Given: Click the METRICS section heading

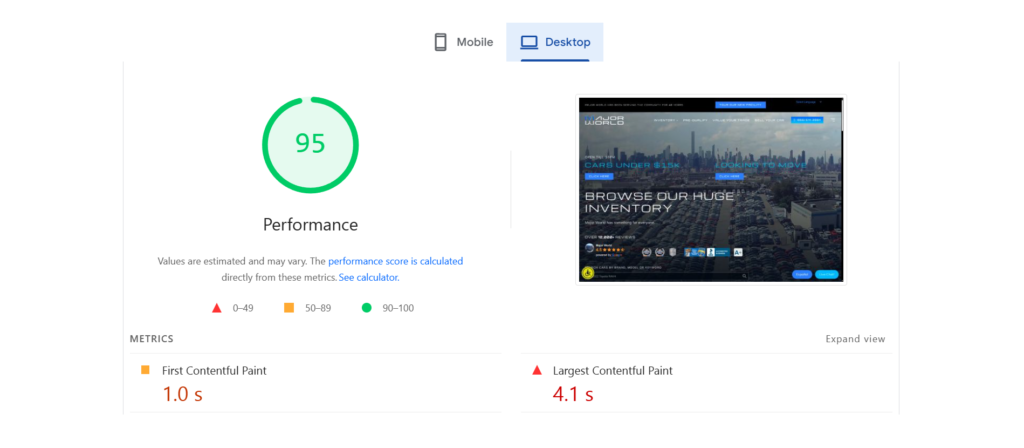Looking at the screenshot, I should point(151,339).
